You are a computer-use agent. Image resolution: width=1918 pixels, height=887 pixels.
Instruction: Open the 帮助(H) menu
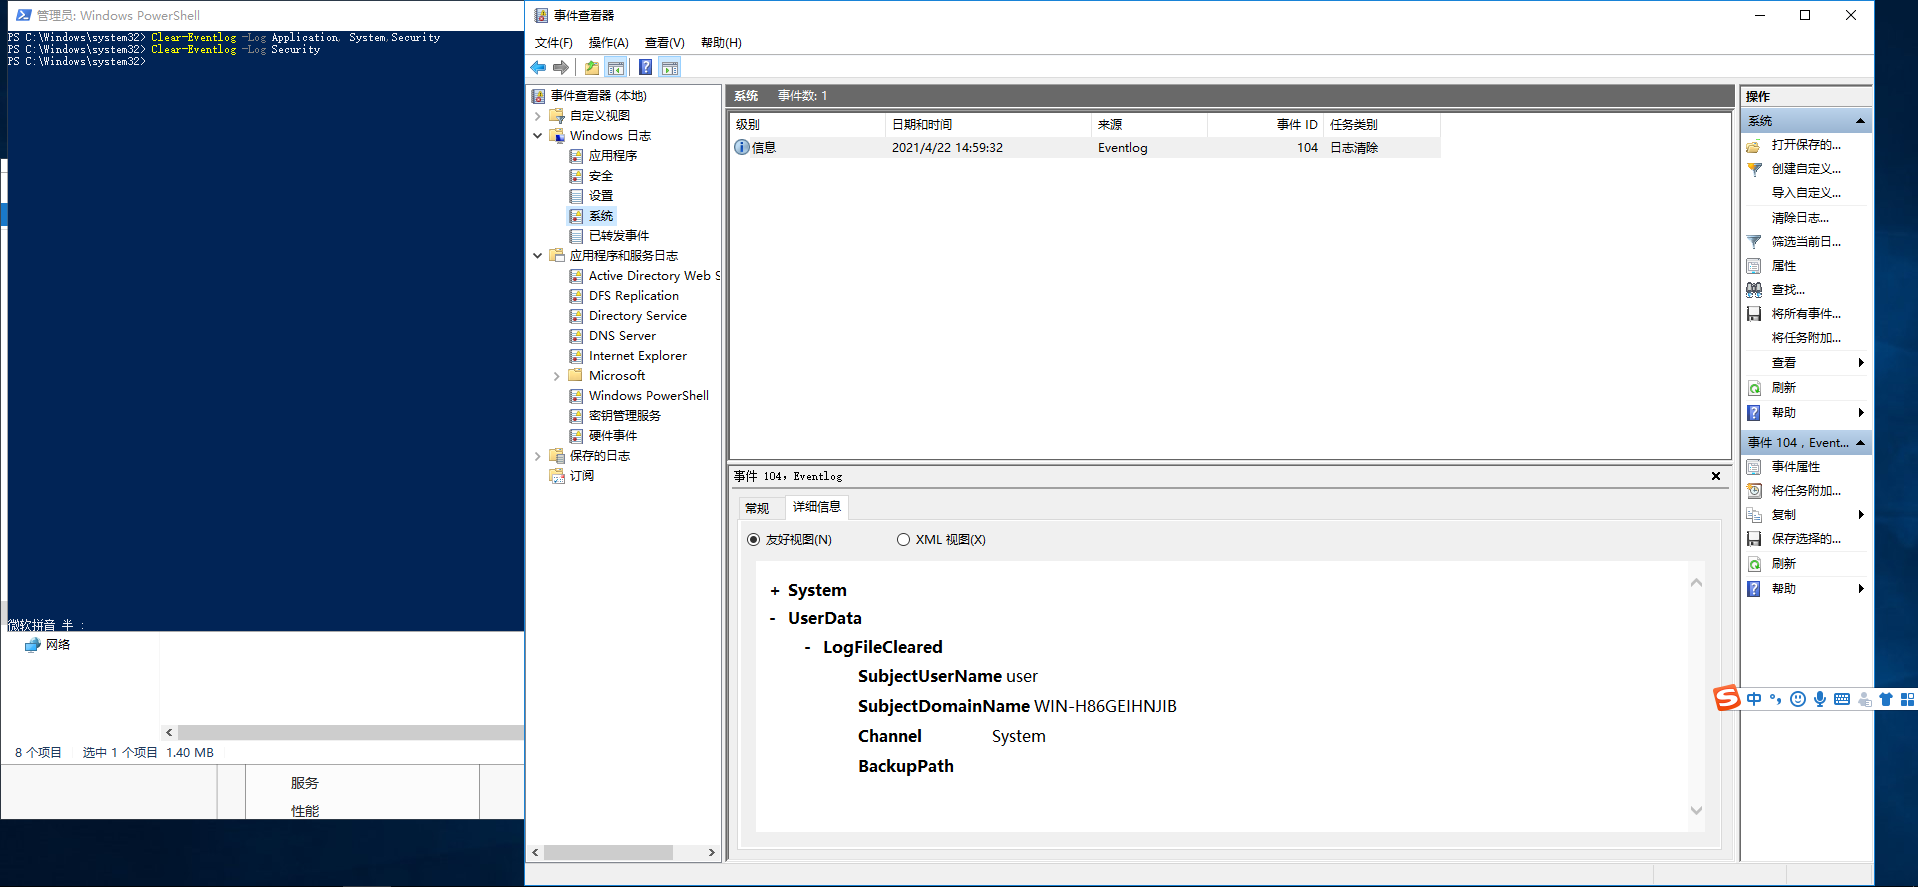pyautogui.click(x=721, y=42)
